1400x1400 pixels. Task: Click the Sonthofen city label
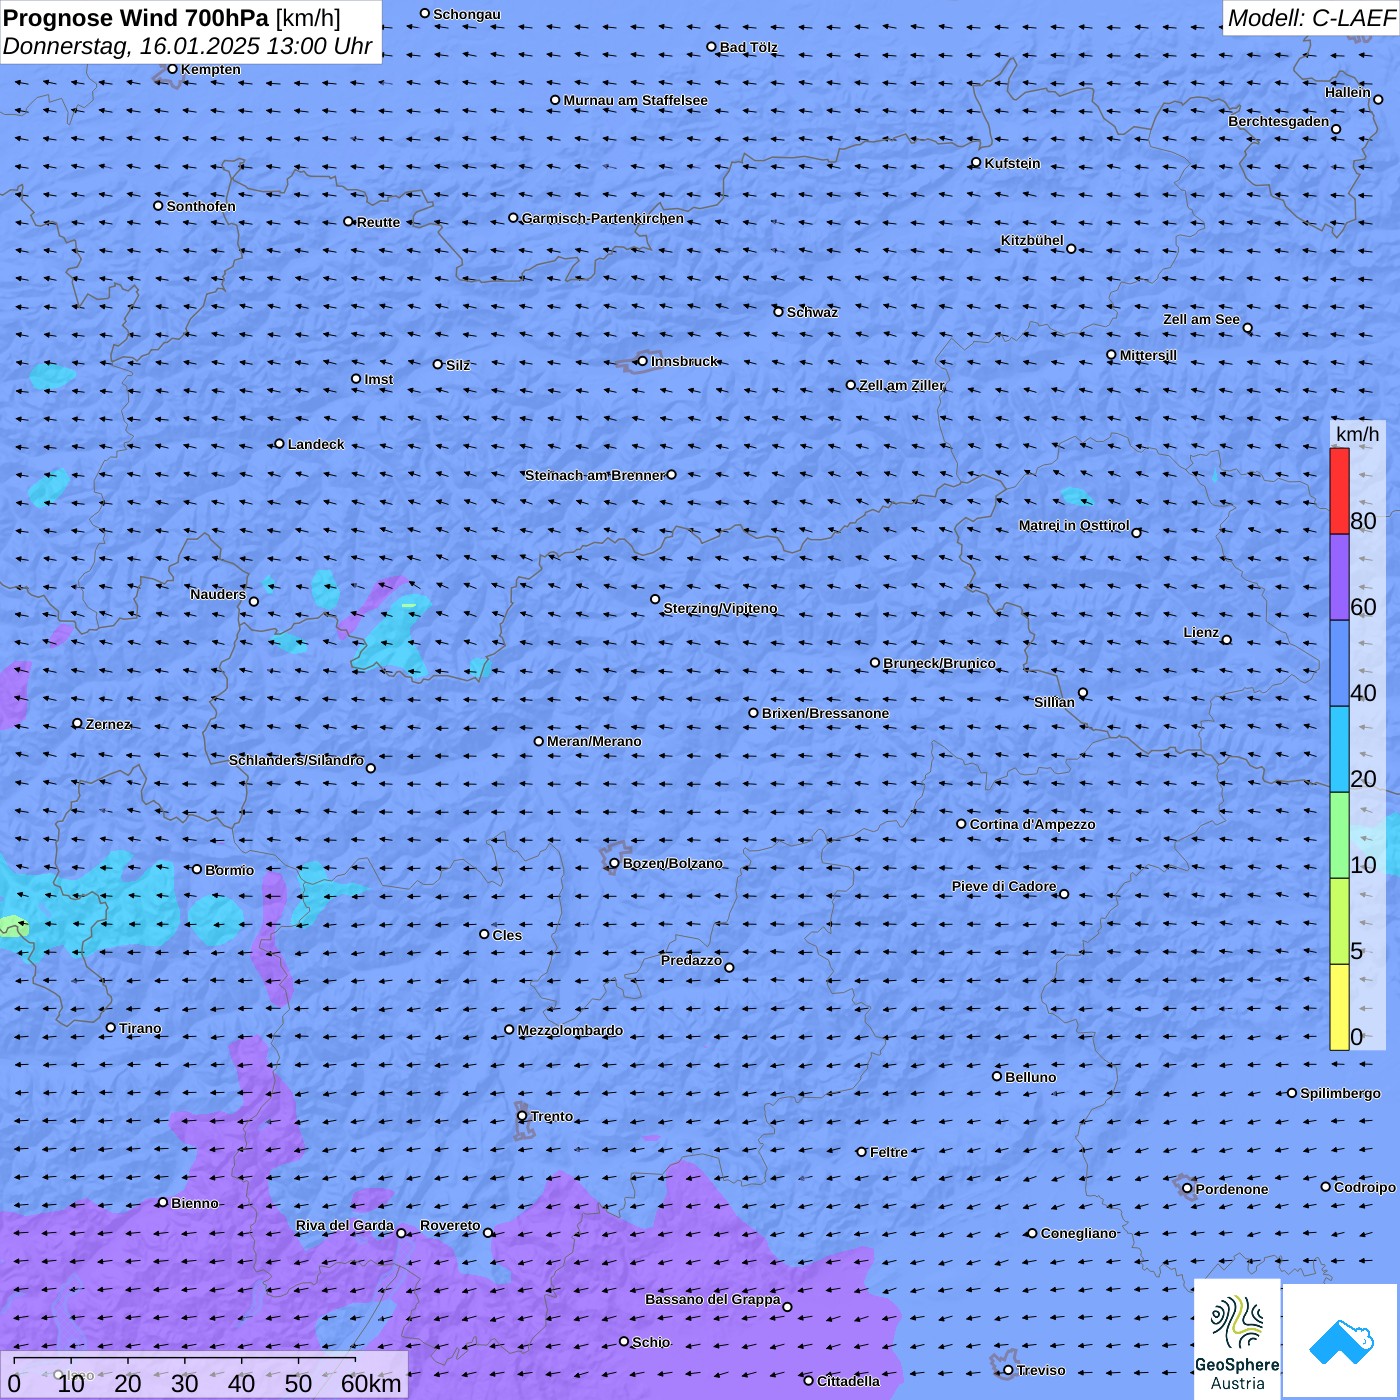point(201,206)
